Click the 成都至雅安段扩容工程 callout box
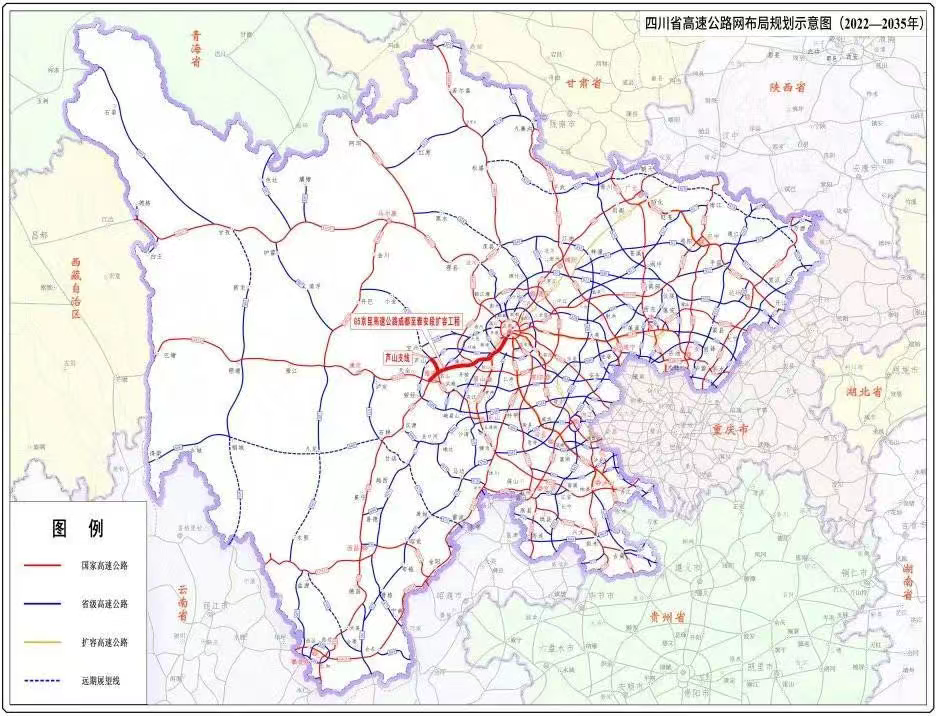This screenshot has width=936, height=716. tap(411, 320)
